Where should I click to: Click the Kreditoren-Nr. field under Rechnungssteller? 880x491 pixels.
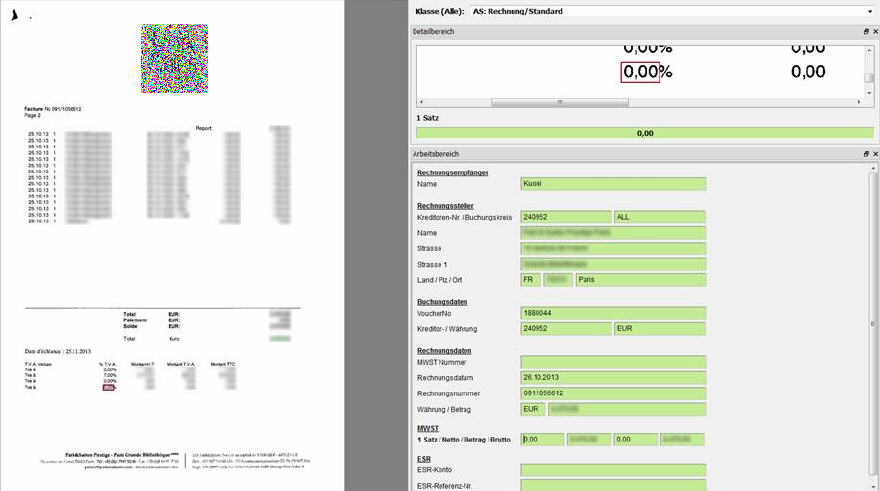click(x=566, y=217)
